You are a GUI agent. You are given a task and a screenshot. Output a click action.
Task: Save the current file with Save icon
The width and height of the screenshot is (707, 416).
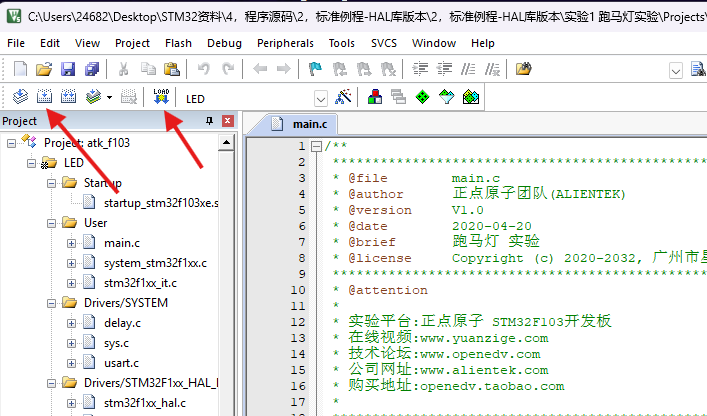(68, 69)
